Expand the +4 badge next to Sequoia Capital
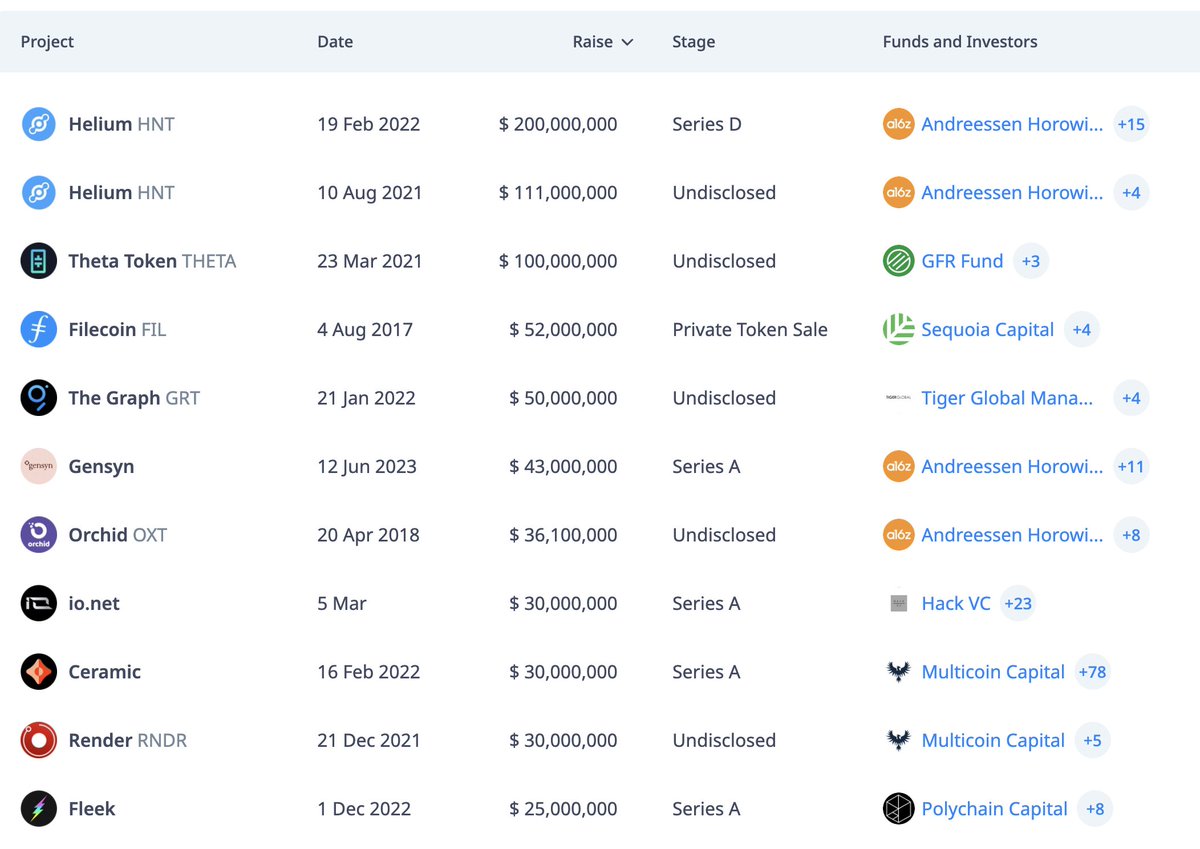 click(1081, 330)
